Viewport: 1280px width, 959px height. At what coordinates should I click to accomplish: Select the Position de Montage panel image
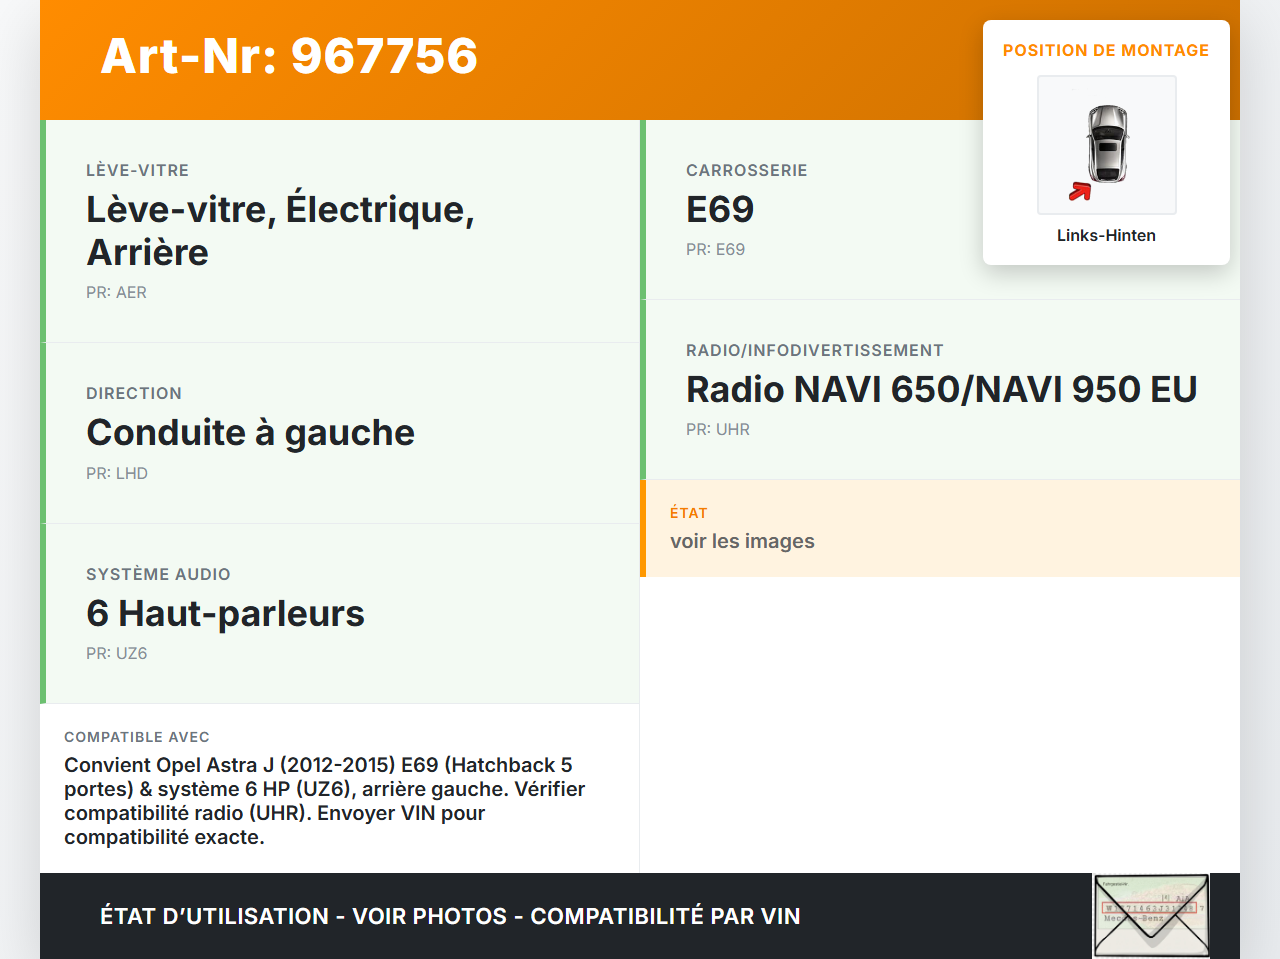(1106, 144)
